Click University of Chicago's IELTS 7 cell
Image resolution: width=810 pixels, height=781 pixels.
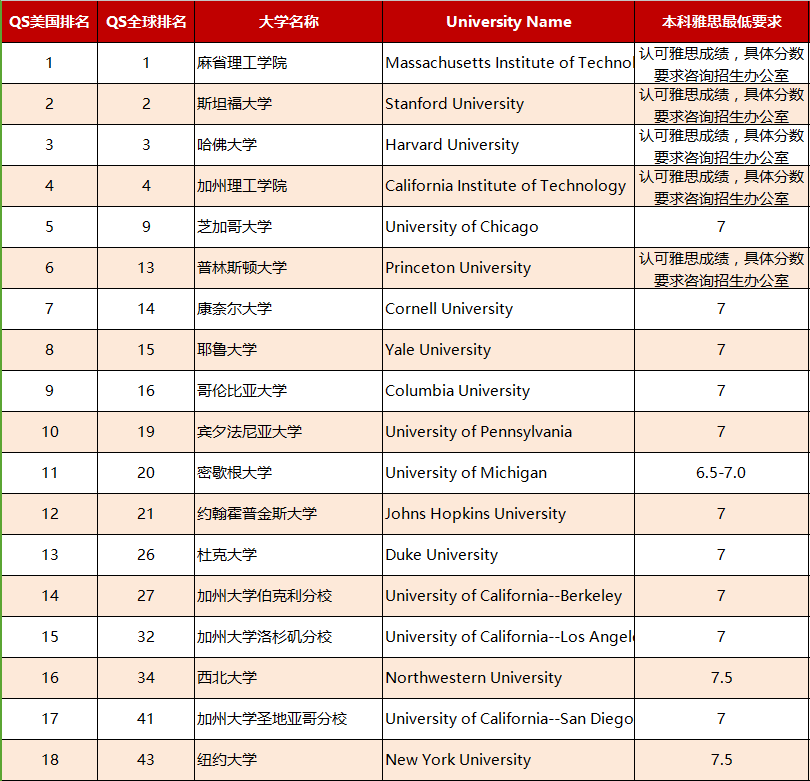coord(722,227)
